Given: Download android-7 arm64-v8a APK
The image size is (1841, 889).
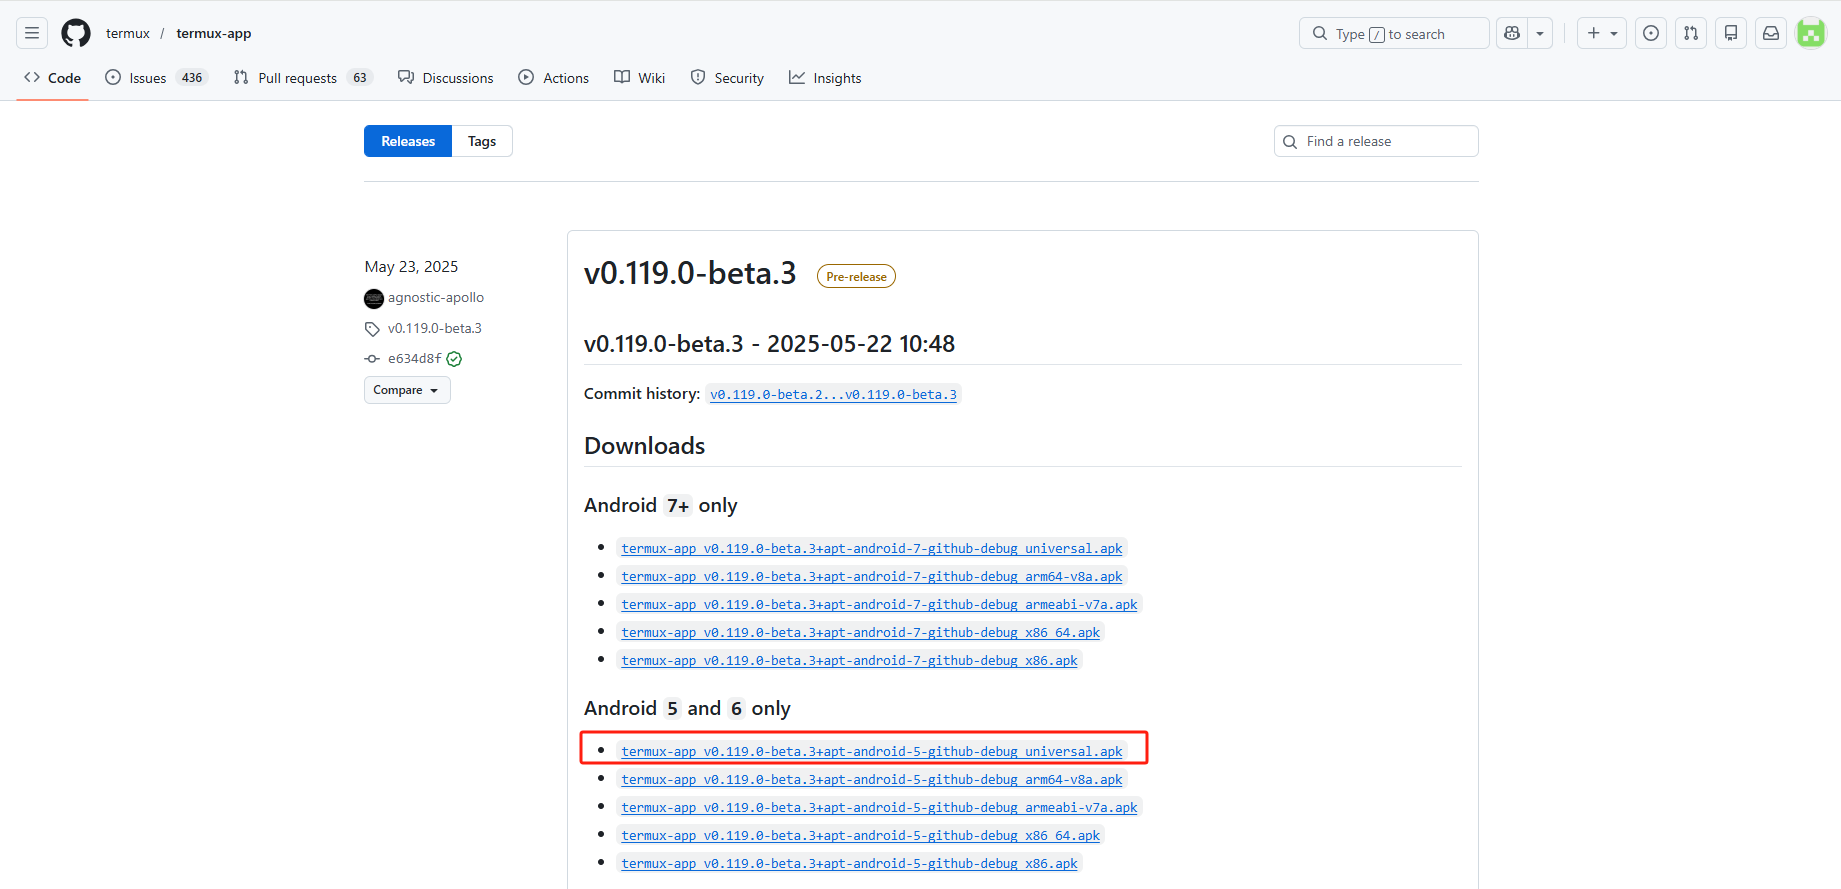Looking at the screenshot, I should (x=872, y=577).
